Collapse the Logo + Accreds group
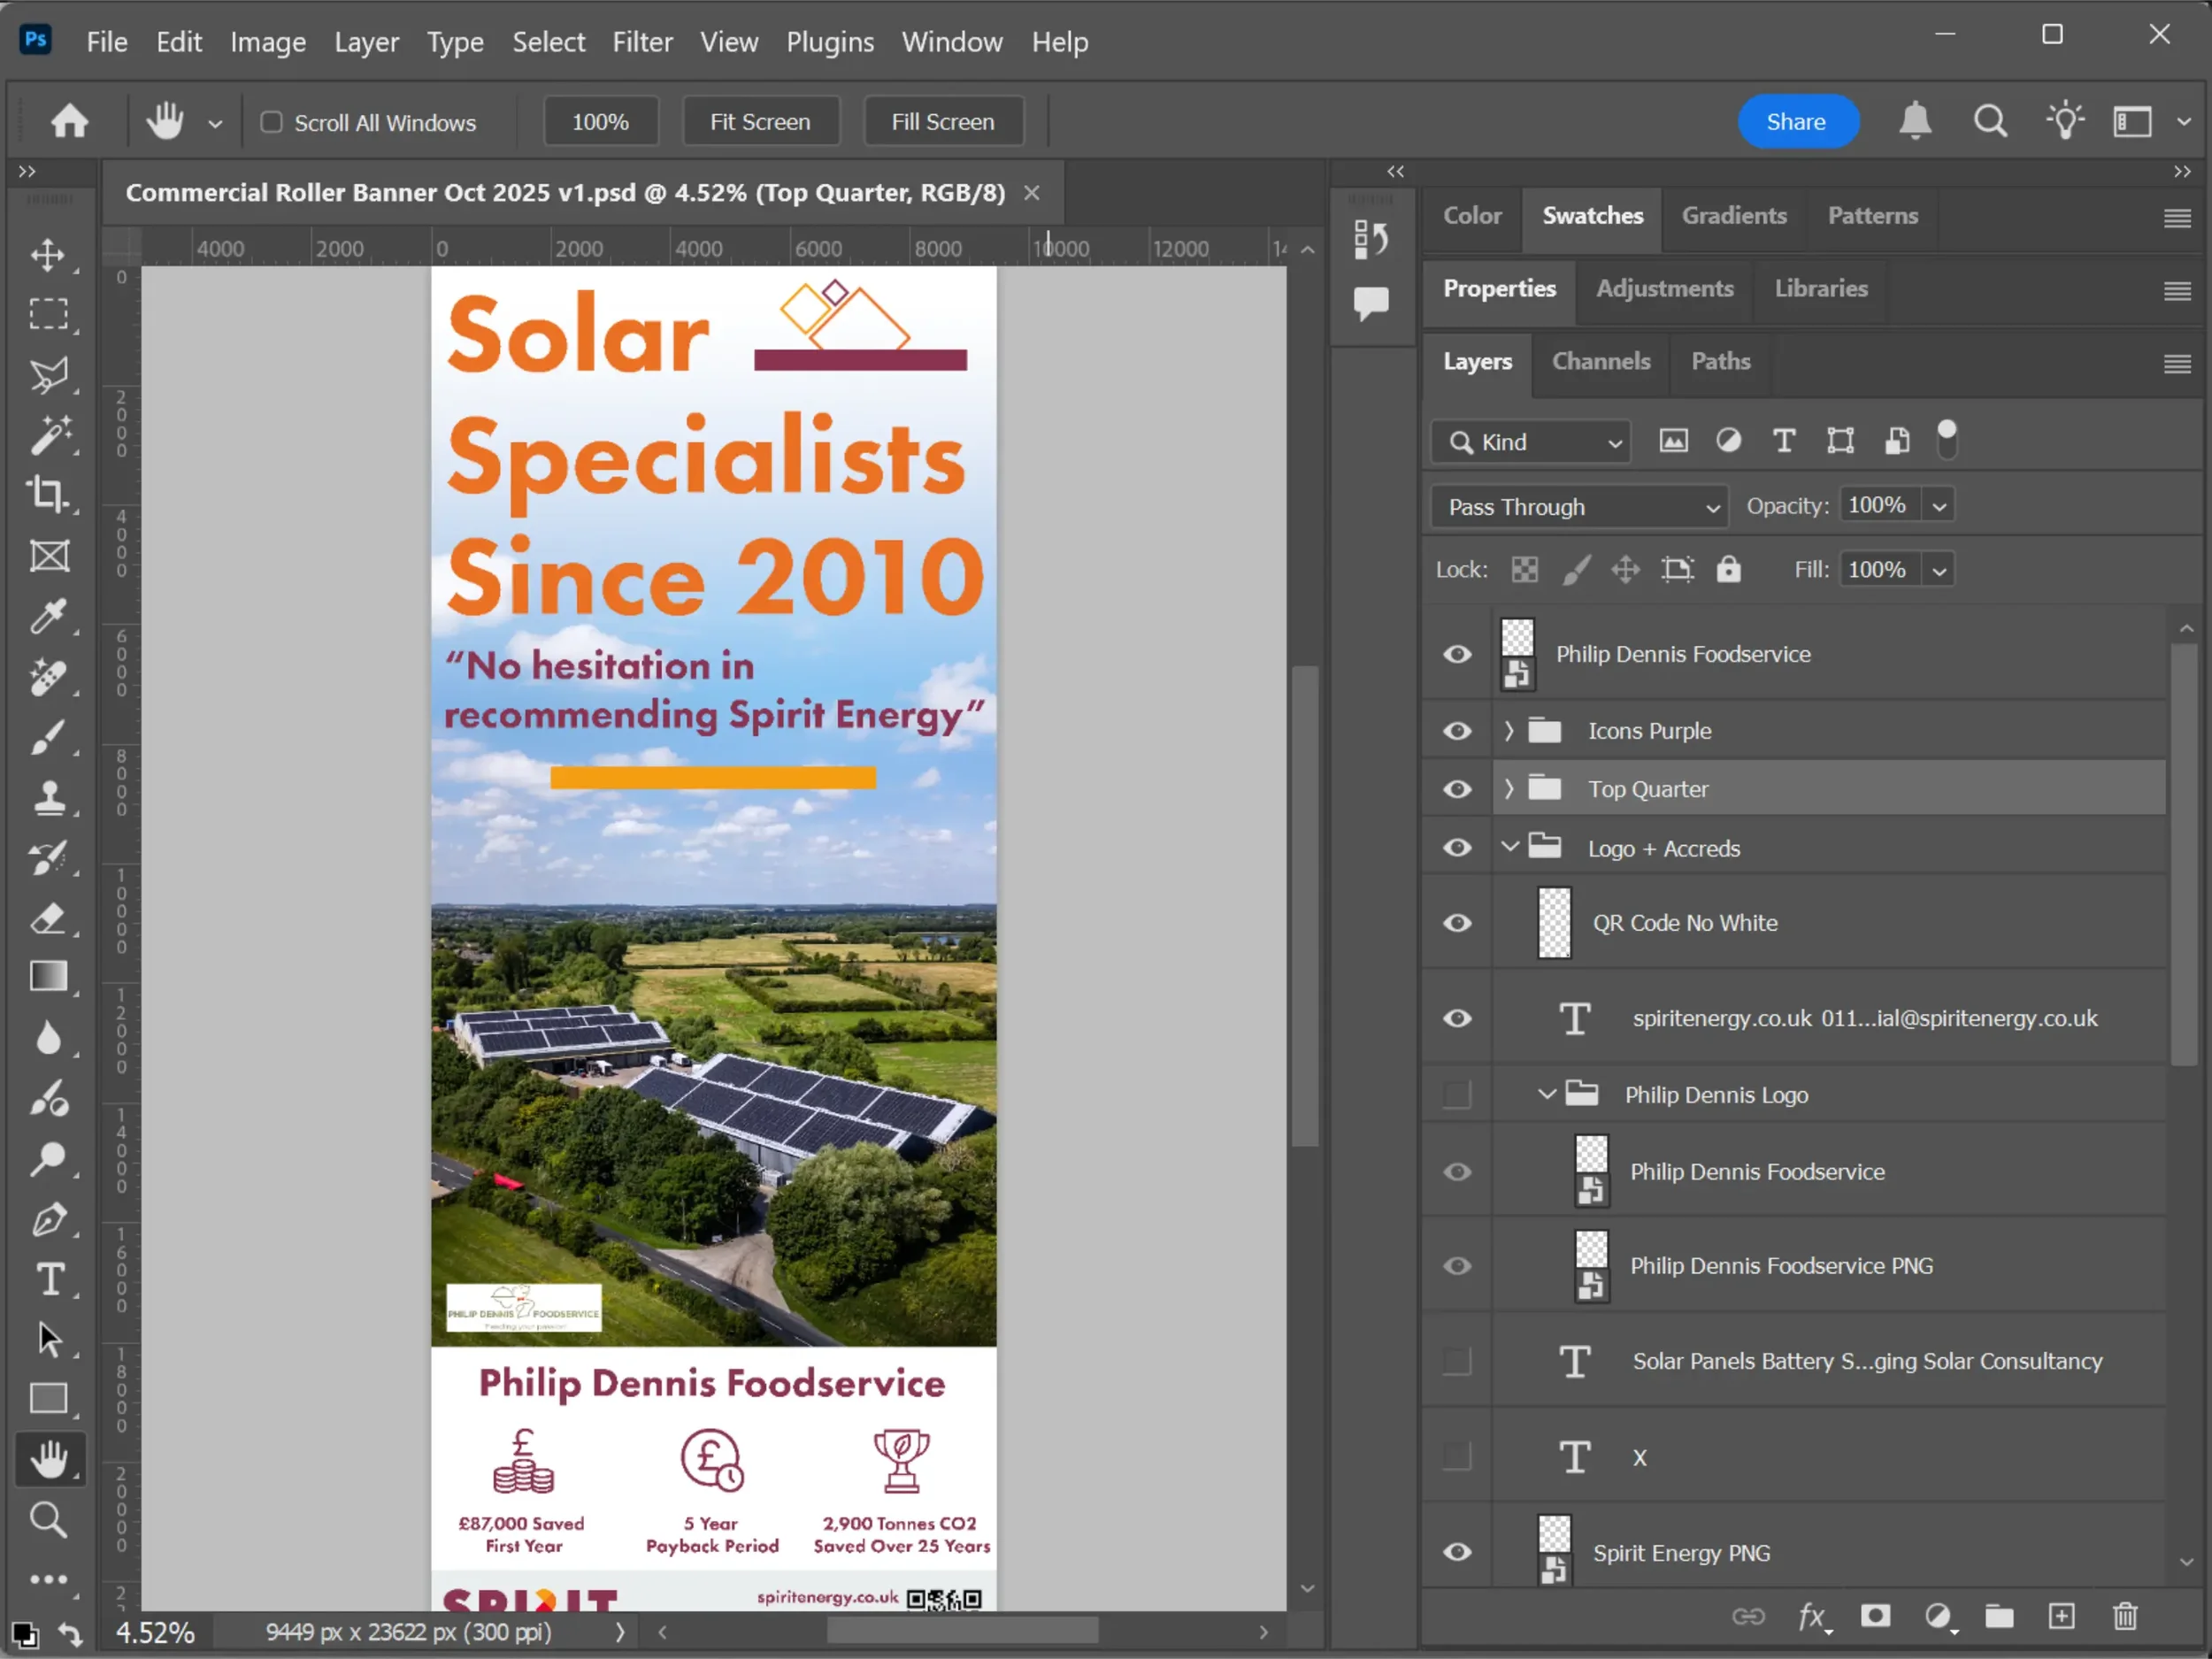 click(1509, 848)
